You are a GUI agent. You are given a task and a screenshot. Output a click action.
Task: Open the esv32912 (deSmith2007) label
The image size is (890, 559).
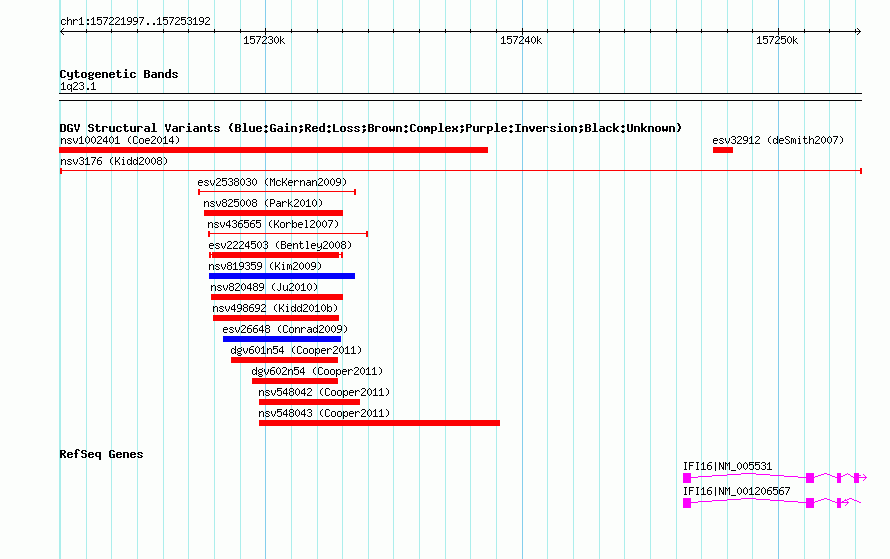pos(778,140)
